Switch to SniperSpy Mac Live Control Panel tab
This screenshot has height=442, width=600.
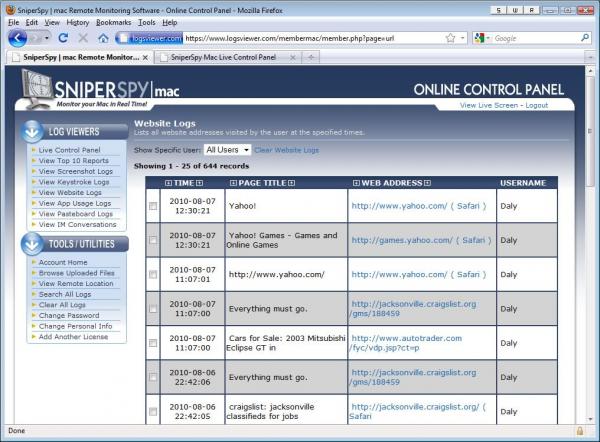227,57
